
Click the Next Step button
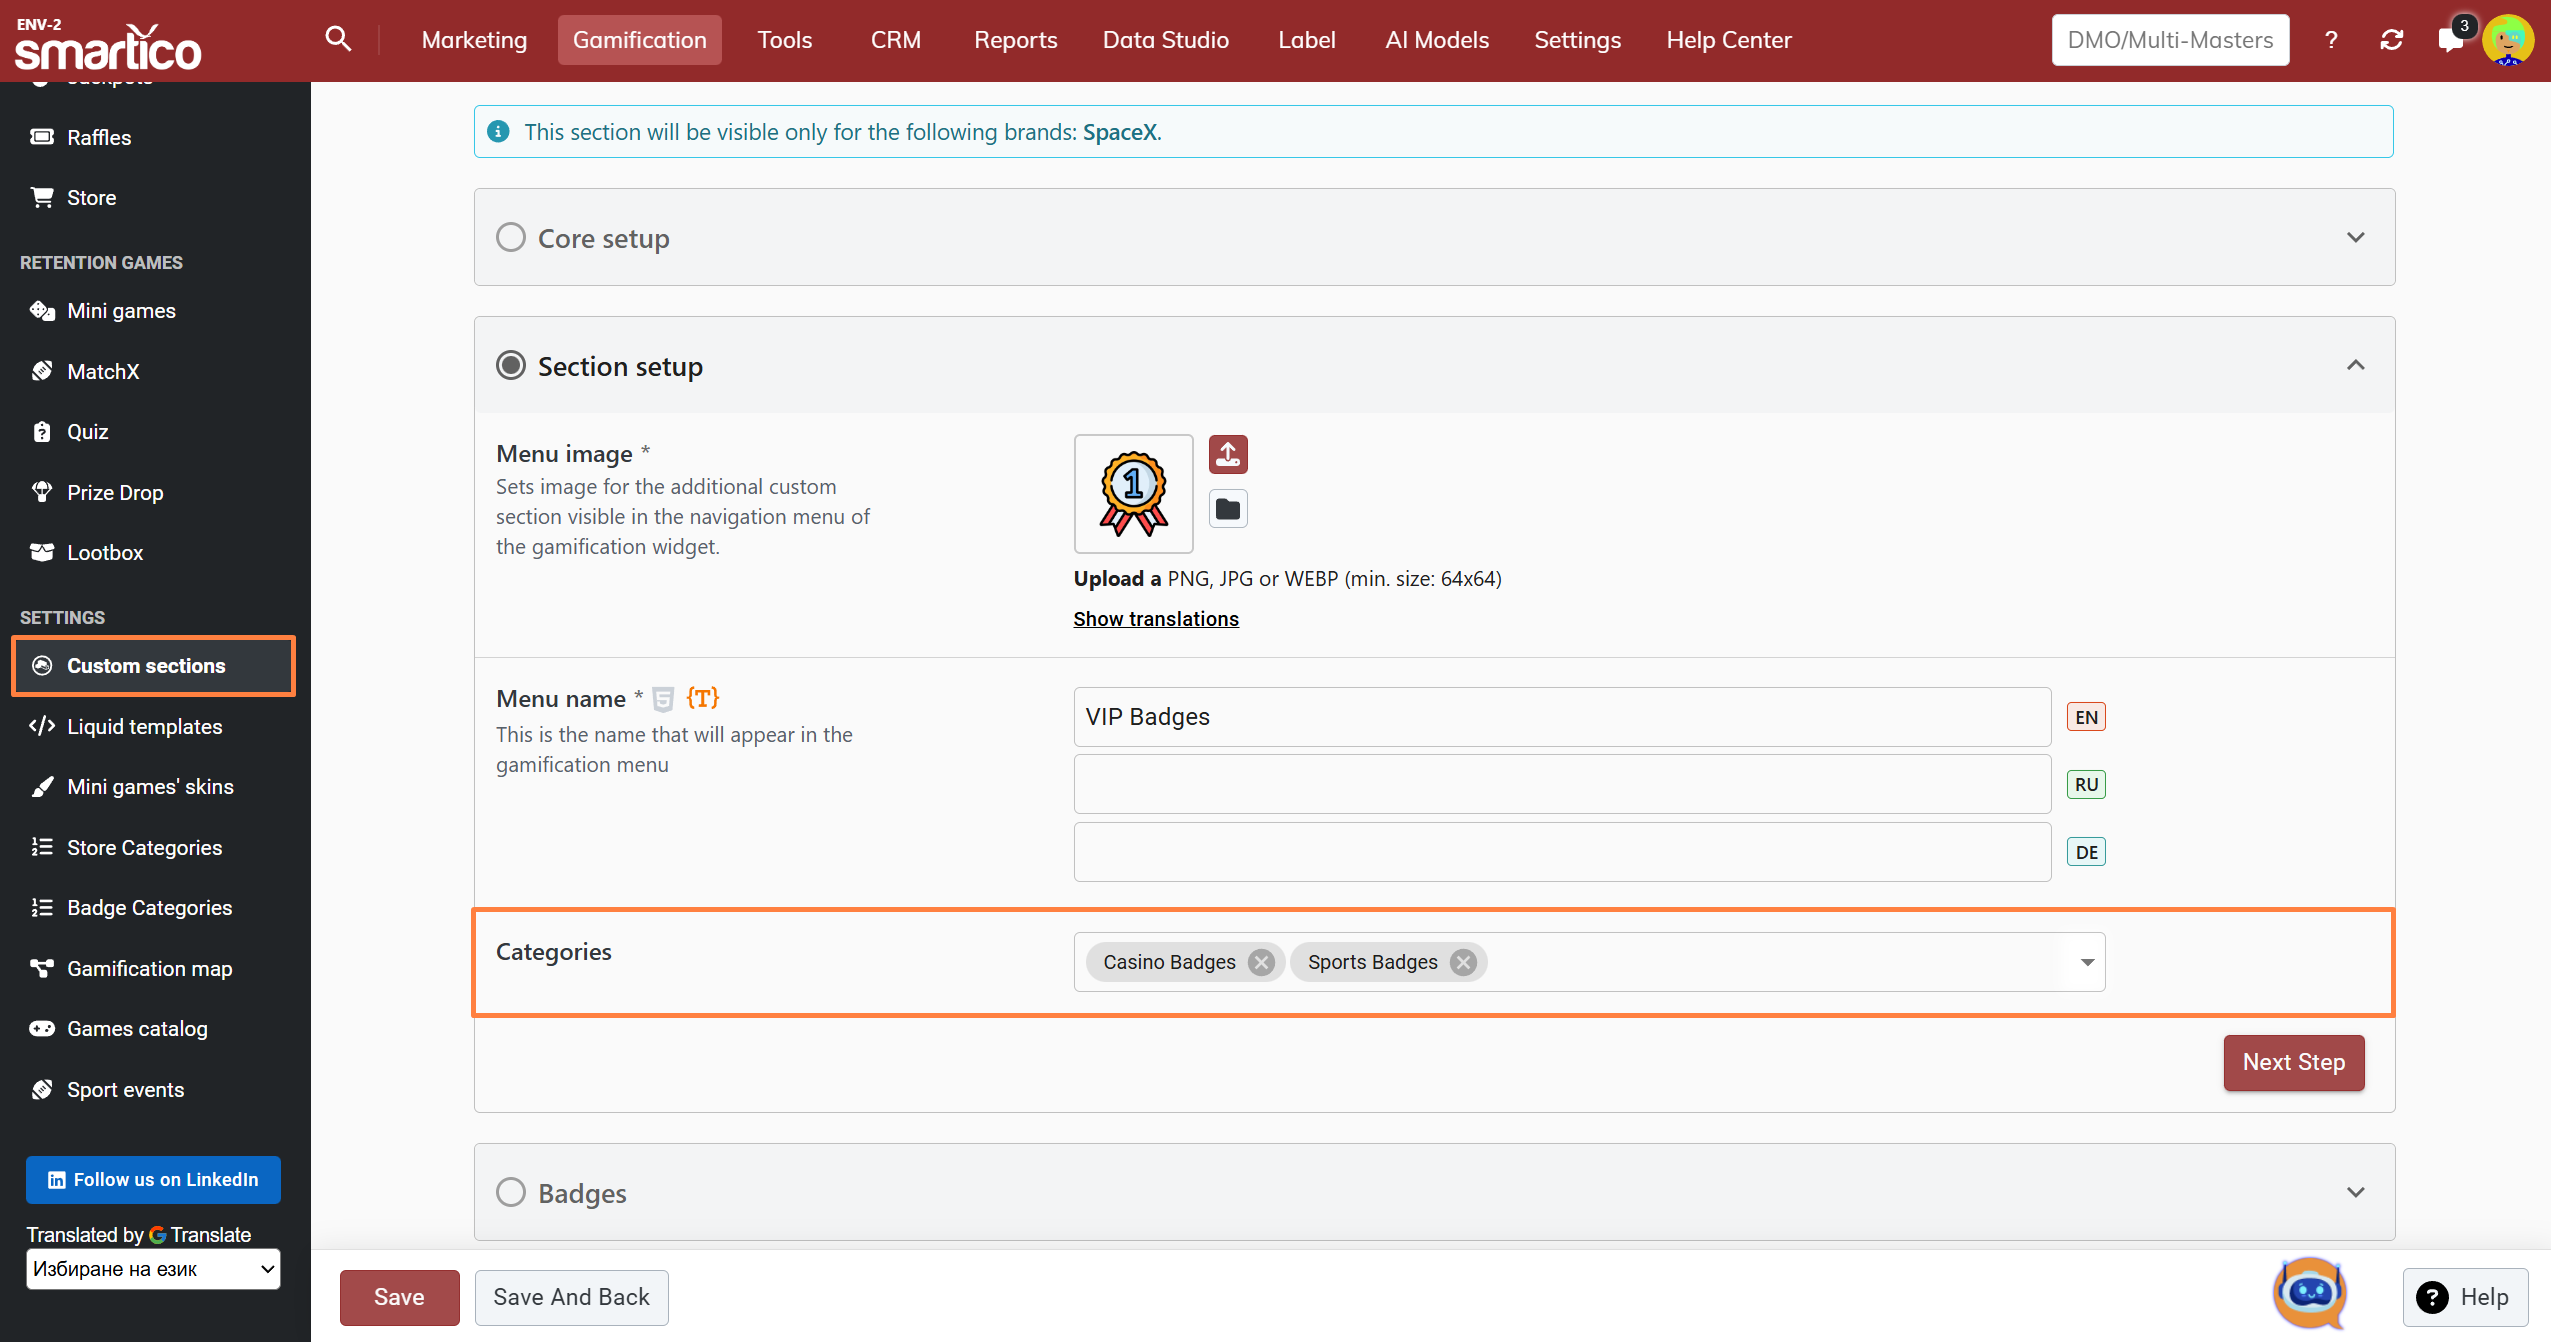tap(2293, 1062)
